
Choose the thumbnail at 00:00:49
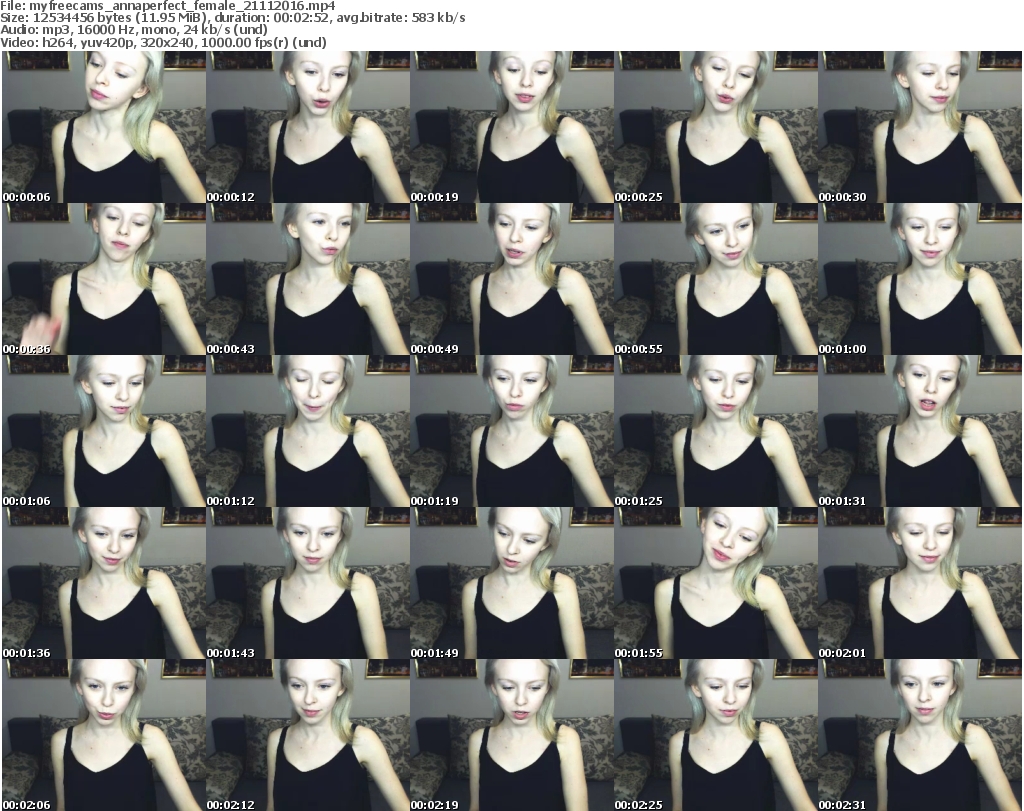pyautogui.click(x=512, y=279)
